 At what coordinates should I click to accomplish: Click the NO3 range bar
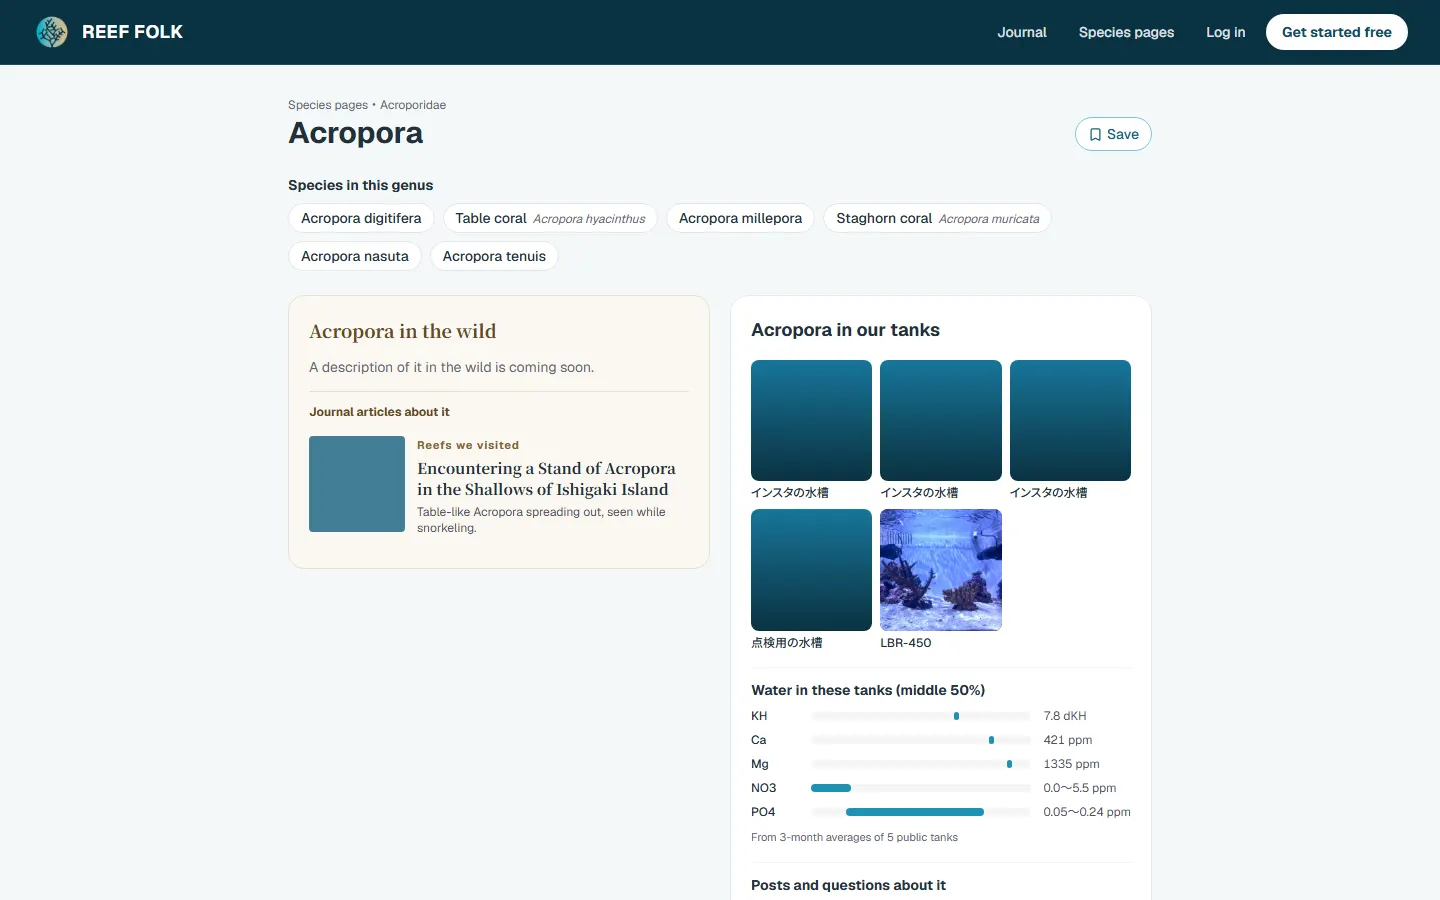[920, 788]
